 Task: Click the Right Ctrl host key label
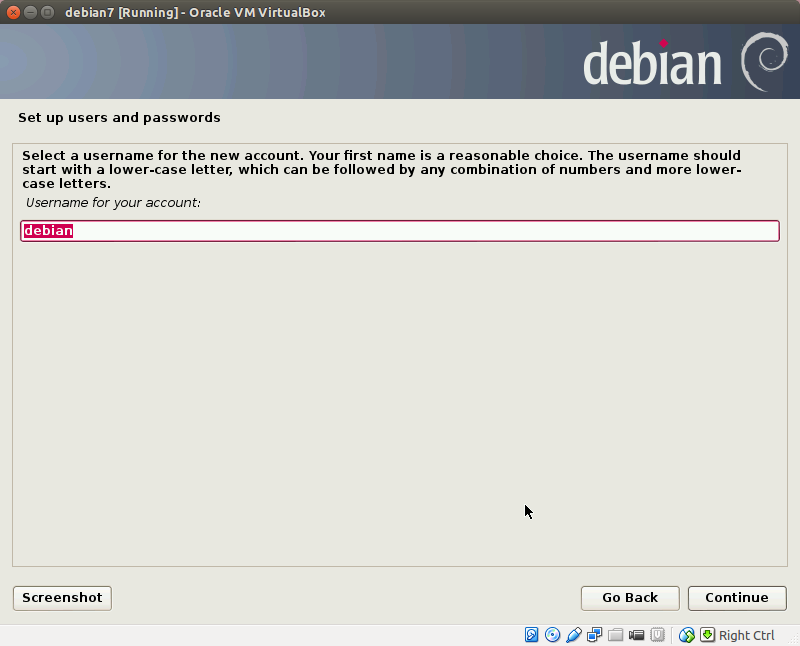coord(746,635)
